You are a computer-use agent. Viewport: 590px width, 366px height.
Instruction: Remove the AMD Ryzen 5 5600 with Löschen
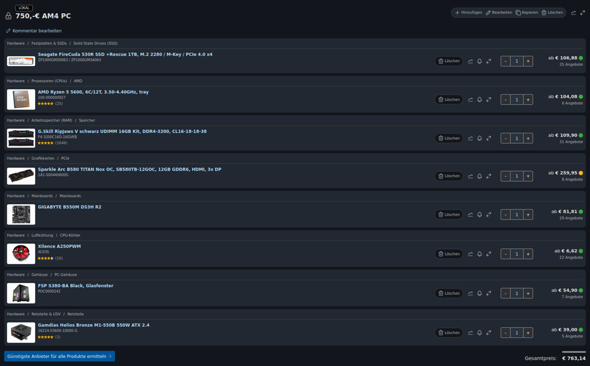coord(449,100)
